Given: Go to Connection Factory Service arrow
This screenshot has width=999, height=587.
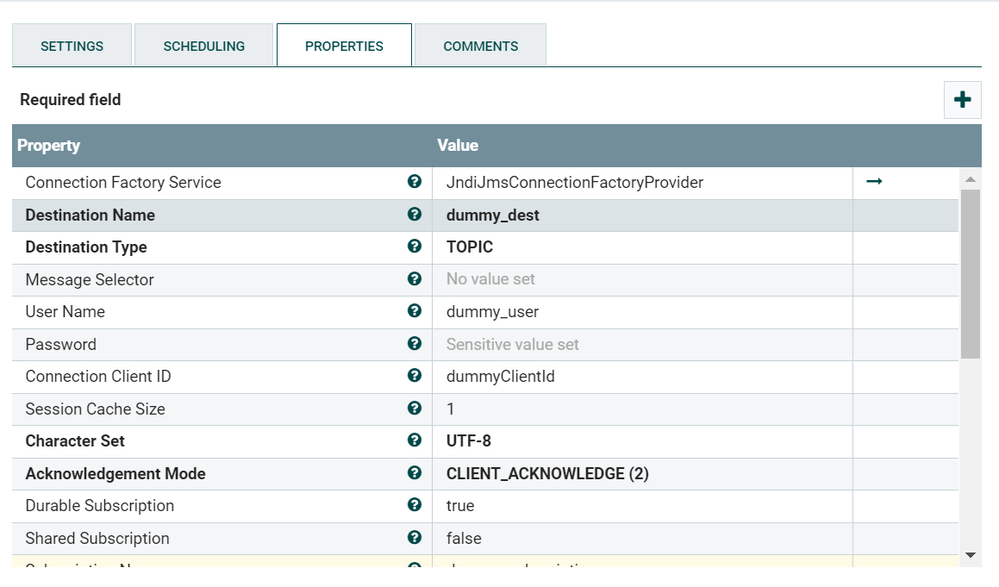Looking at the screenshot, I should point(874,182).
